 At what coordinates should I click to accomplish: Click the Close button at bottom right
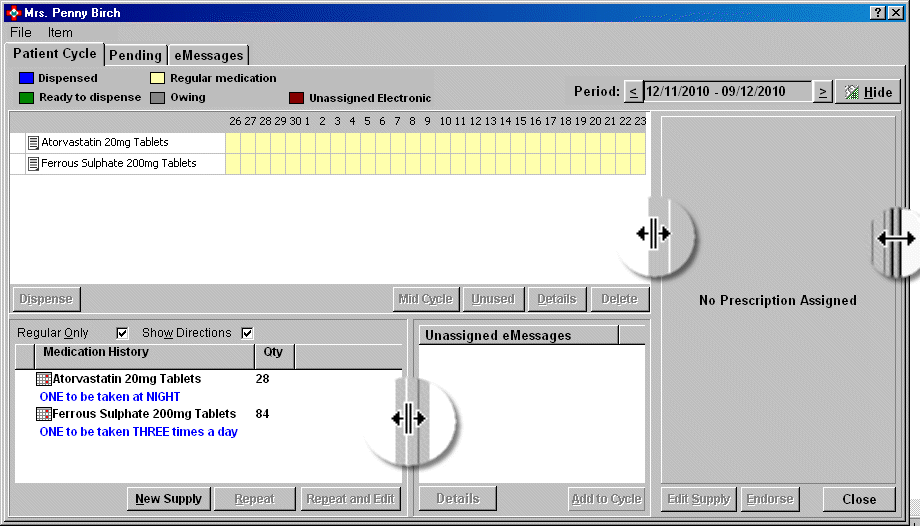click(859, 499)
